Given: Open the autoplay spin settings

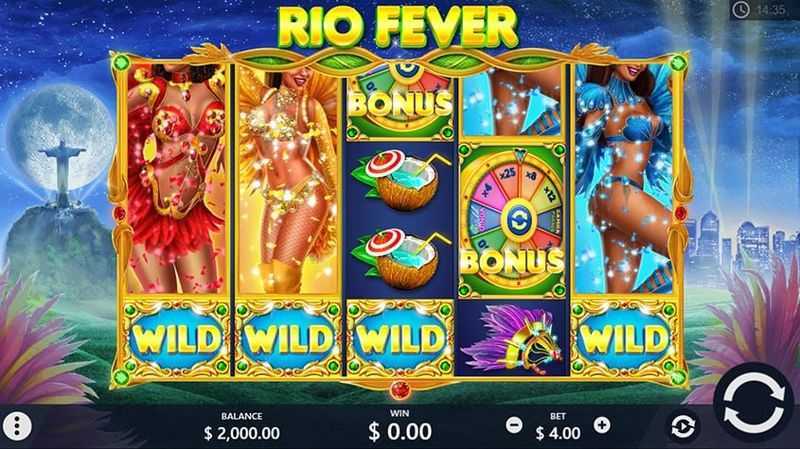Looking at the screenshot, I should pyautogui.click(x=683, y=426).
